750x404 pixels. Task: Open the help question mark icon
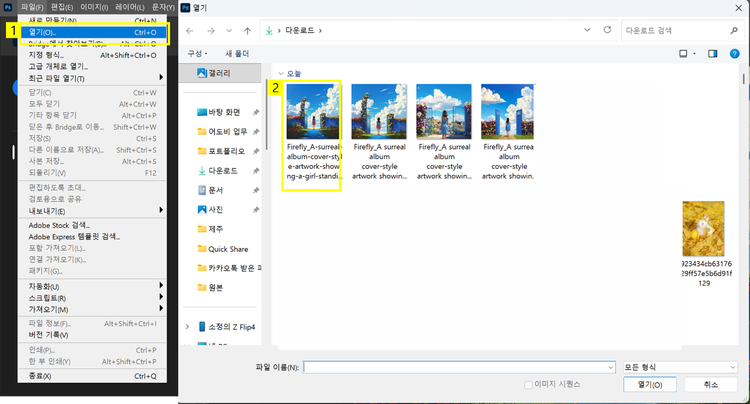click(735, 54)
